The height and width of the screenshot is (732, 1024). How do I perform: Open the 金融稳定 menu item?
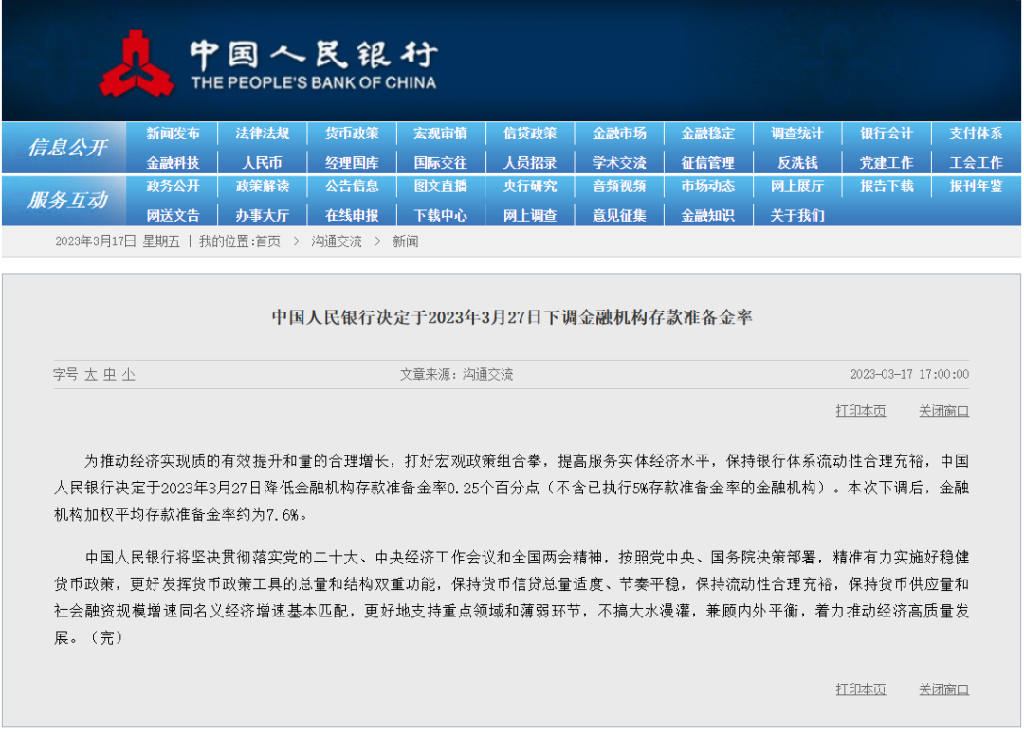point(709,133)
